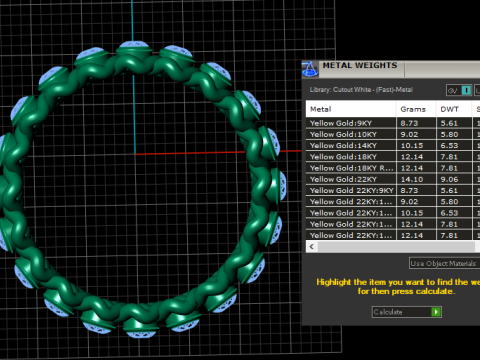
Task: Click 9.02 grams in Yellow Gold:10KY row
Action: [409, 134]
